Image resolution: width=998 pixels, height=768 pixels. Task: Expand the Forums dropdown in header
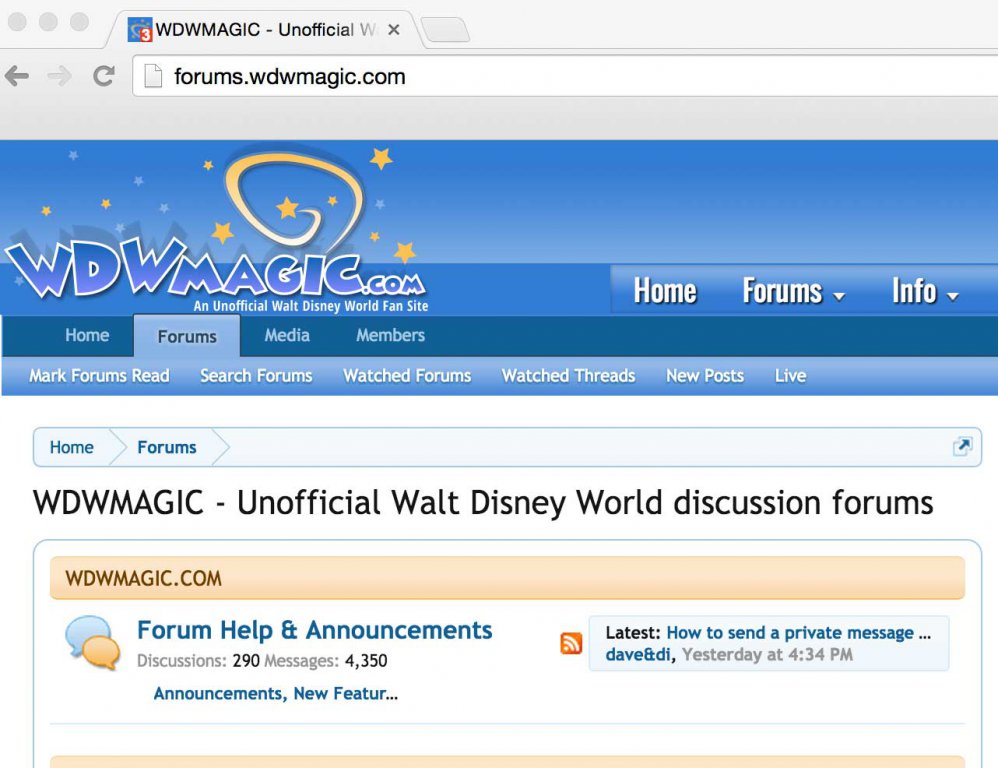click(793, 291)
